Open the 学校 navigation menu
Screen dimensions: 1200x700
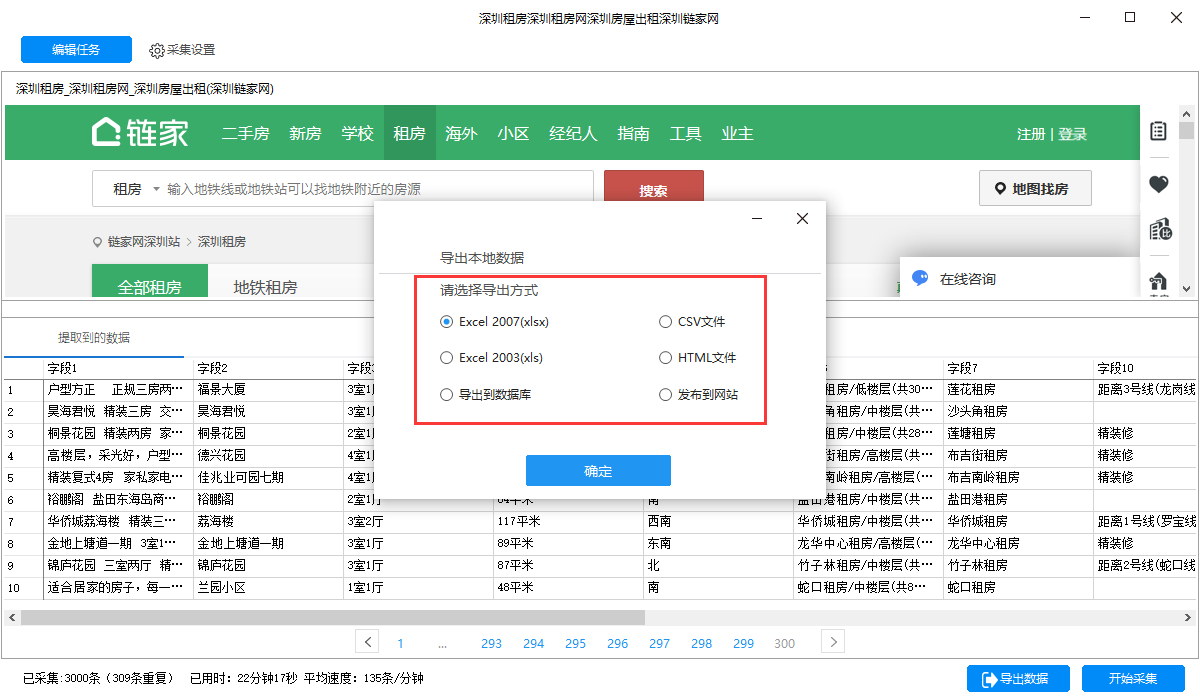pyautogui.click(x=357, y=133)
